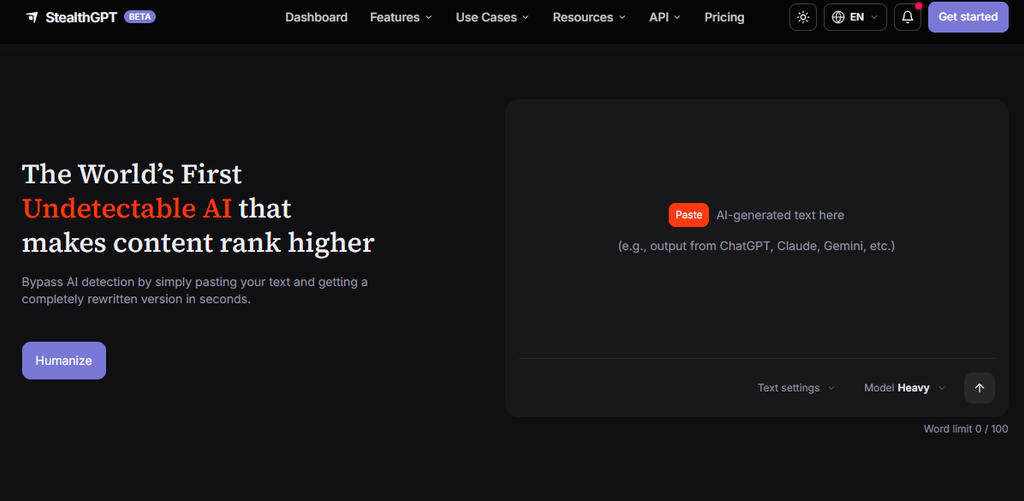The image size is (1024, 501).
Task: Expand the Features dropdown menu
Action: tap(401, 17)
